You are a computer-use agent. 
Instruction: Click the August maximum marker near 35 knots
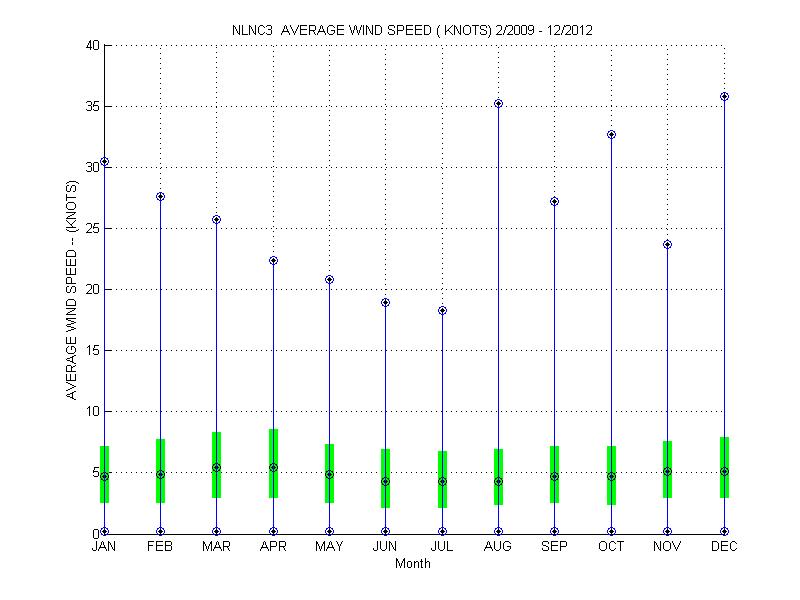pyautogui.click(x=498, y=103)
